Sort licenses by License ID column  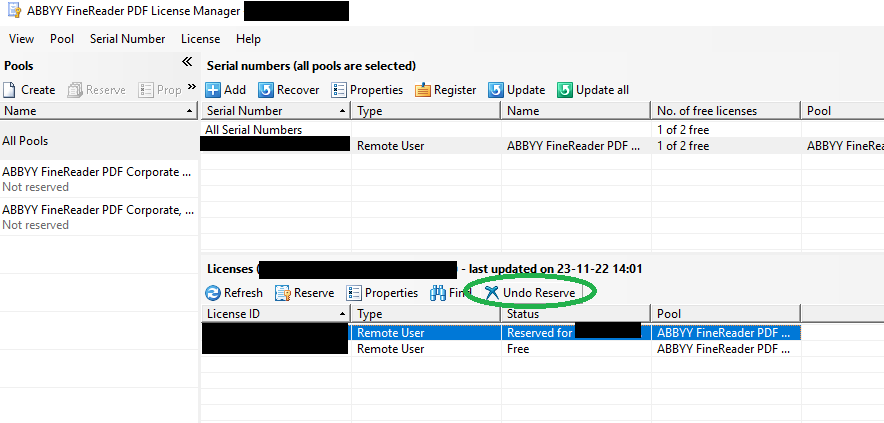tap(276, 314)
